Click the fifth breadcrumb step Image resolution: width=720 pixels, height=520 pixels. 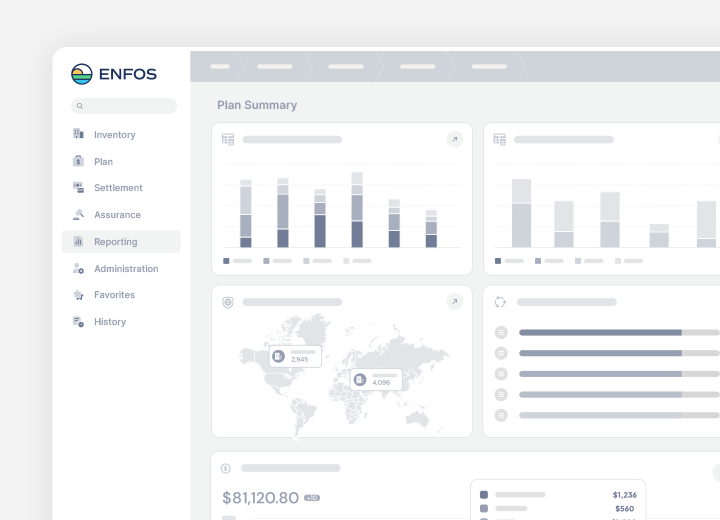tap(489, 67)
